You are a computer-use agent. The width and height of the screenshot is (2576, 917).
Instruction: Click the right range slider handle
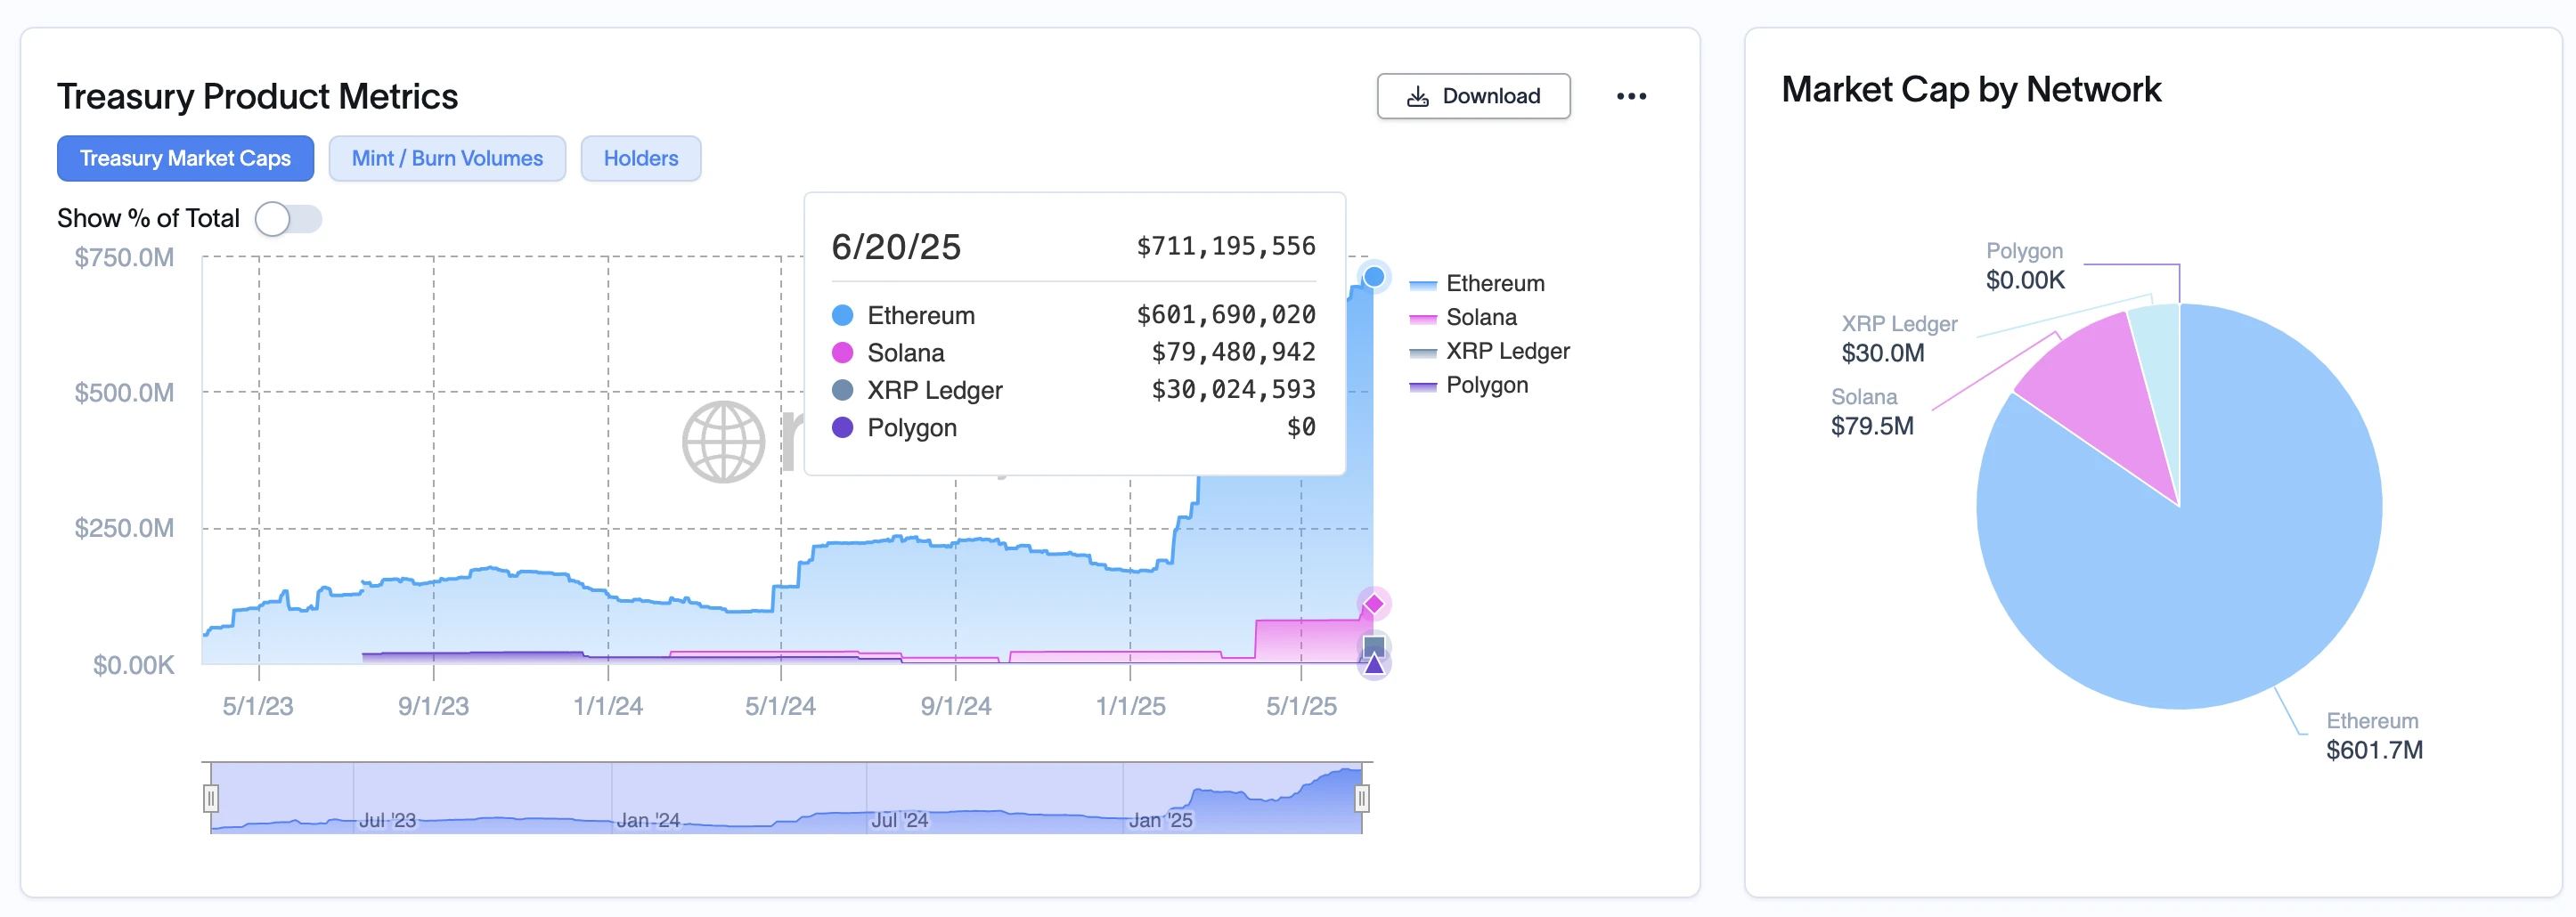1361,798
